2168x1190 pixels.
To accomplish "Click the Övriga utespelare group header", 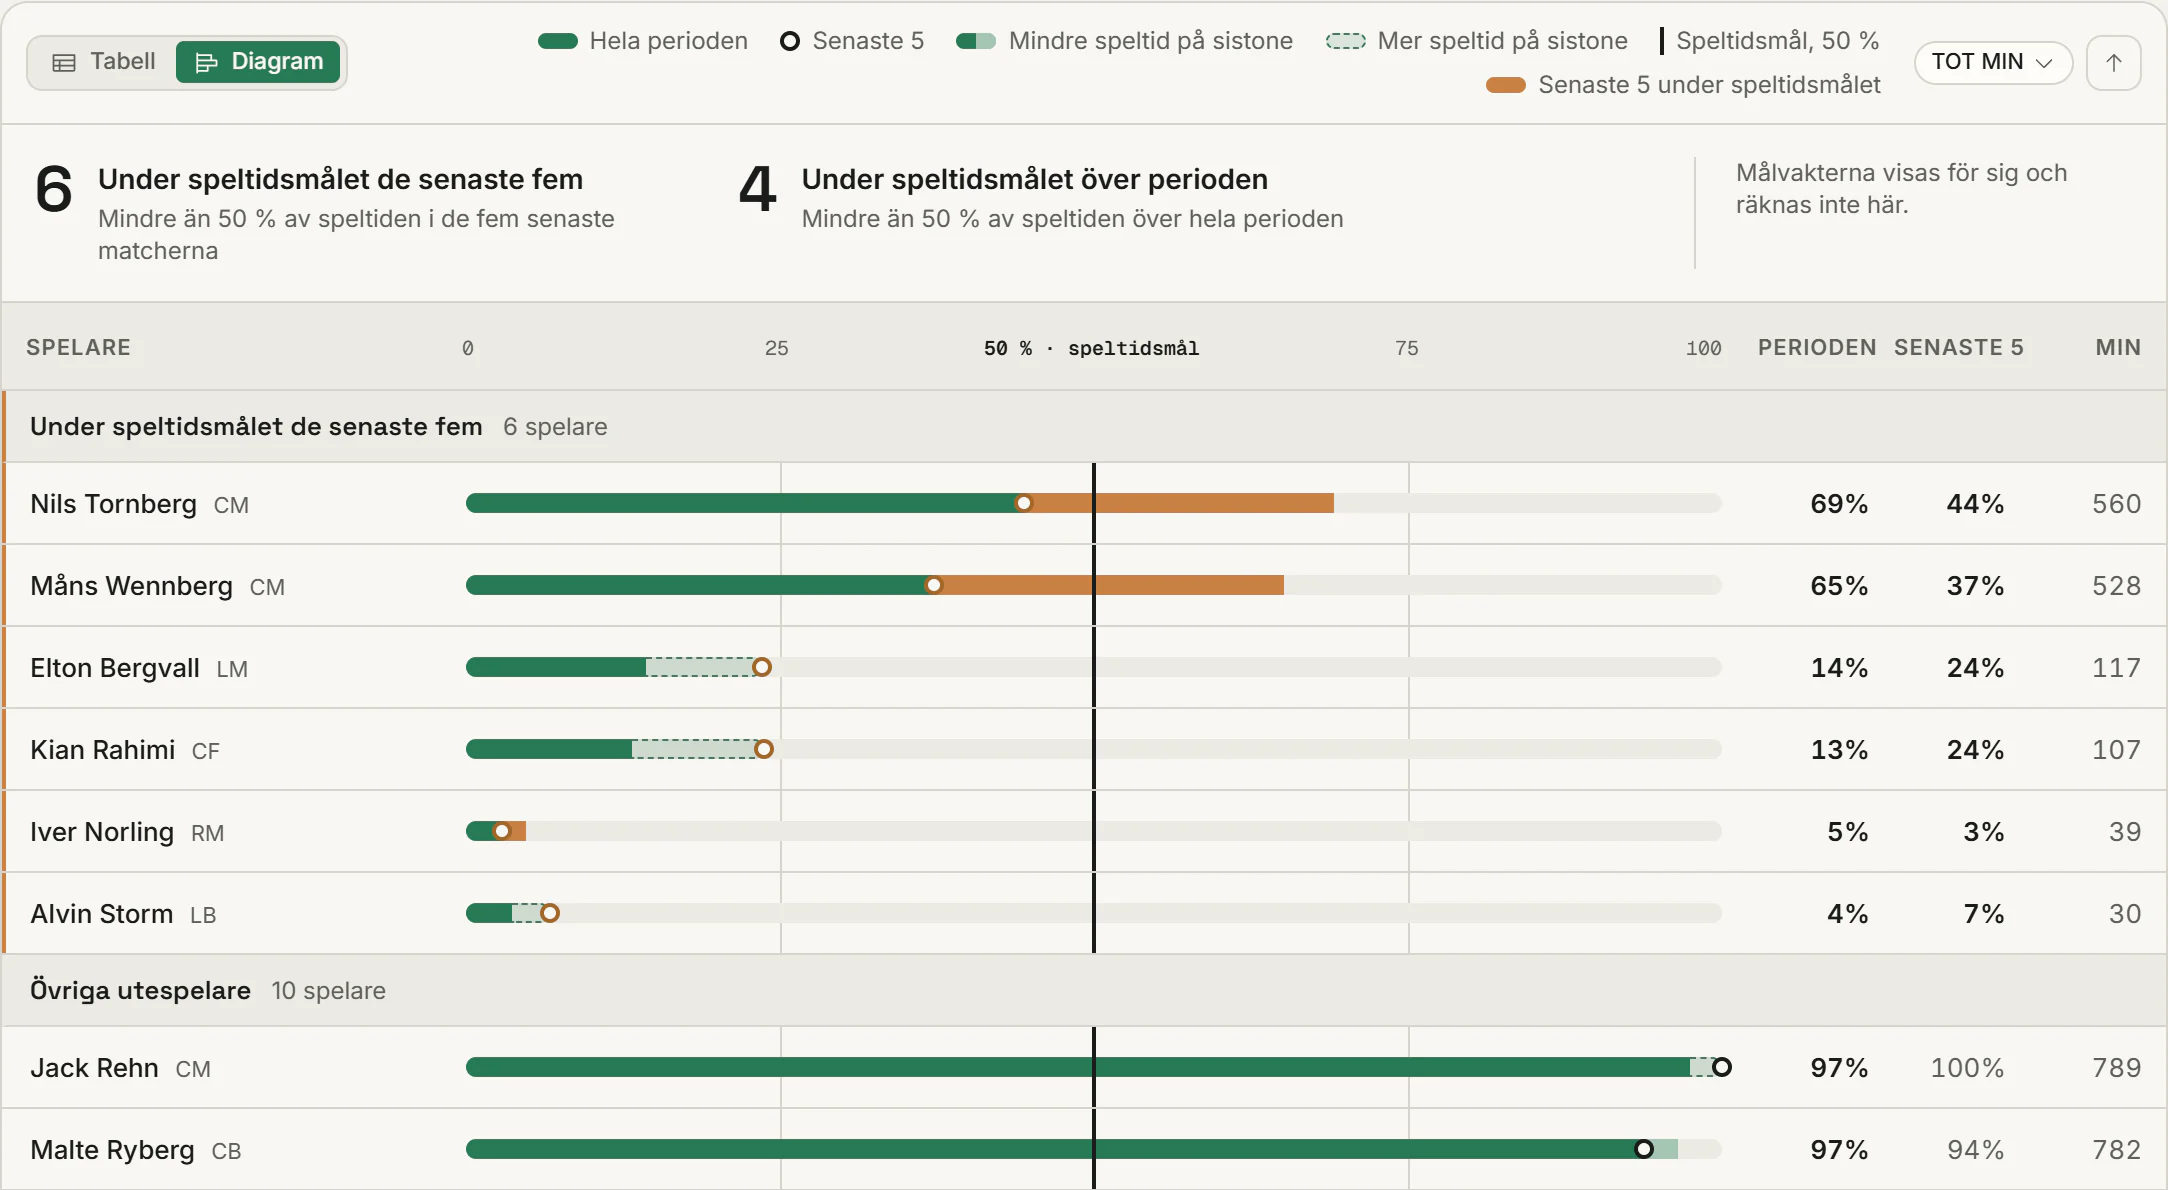I will (x=1084, y=990).
